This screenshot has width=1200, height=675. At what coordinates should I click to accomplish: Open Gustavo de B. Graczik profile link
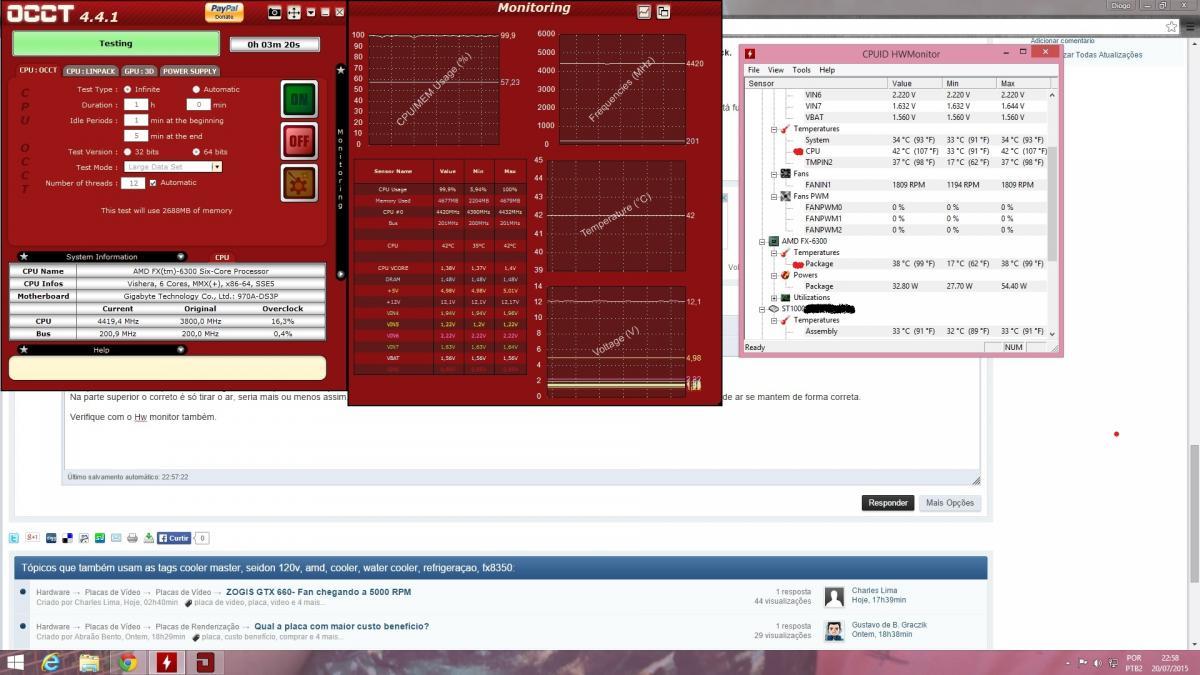(889, 625)
